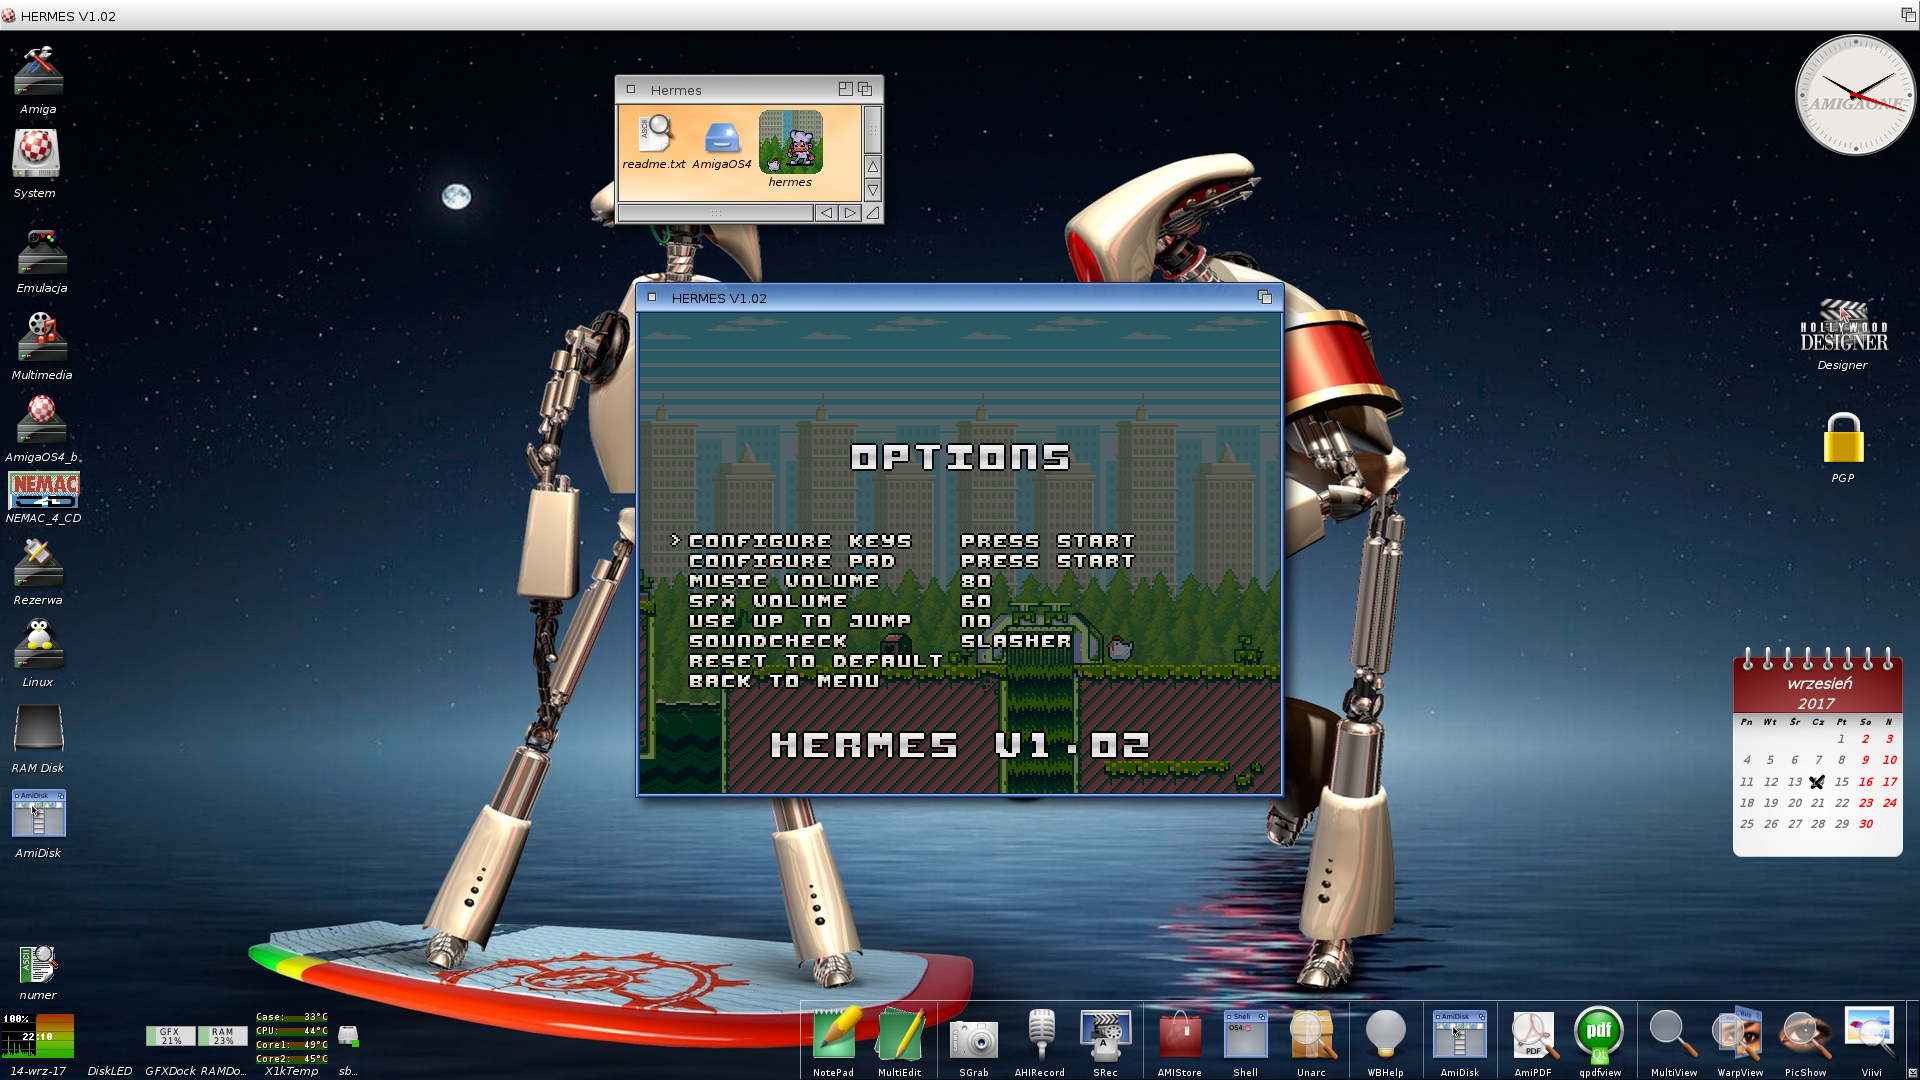This screenshot has width=1920, height=1080.
Task: Open readme.txt in the Hermes drawer
Action: [654, 134]
